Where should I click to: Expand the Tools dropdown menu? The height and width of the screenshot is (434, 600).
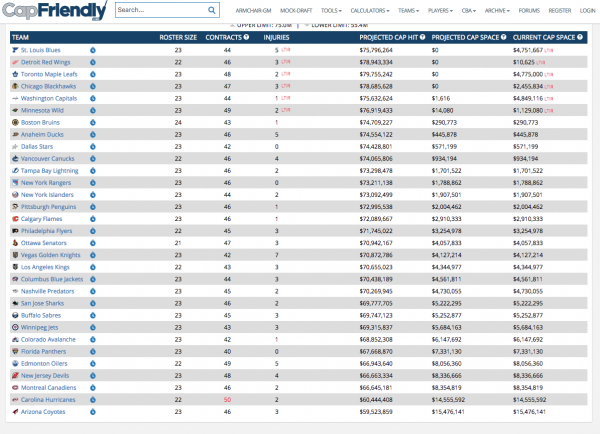click(x=321, y=10)
